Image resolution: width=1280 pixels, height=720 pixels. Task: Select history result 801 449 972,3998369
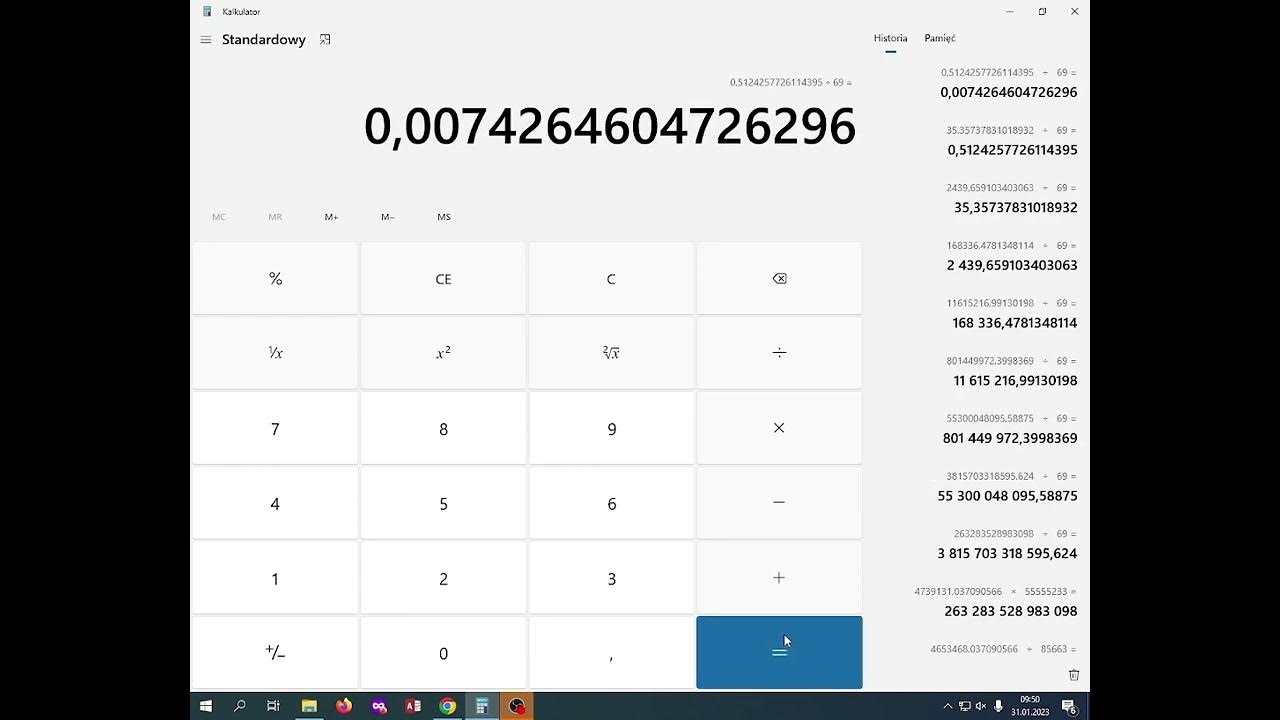pyautogui.click(x=1010, y=438)
